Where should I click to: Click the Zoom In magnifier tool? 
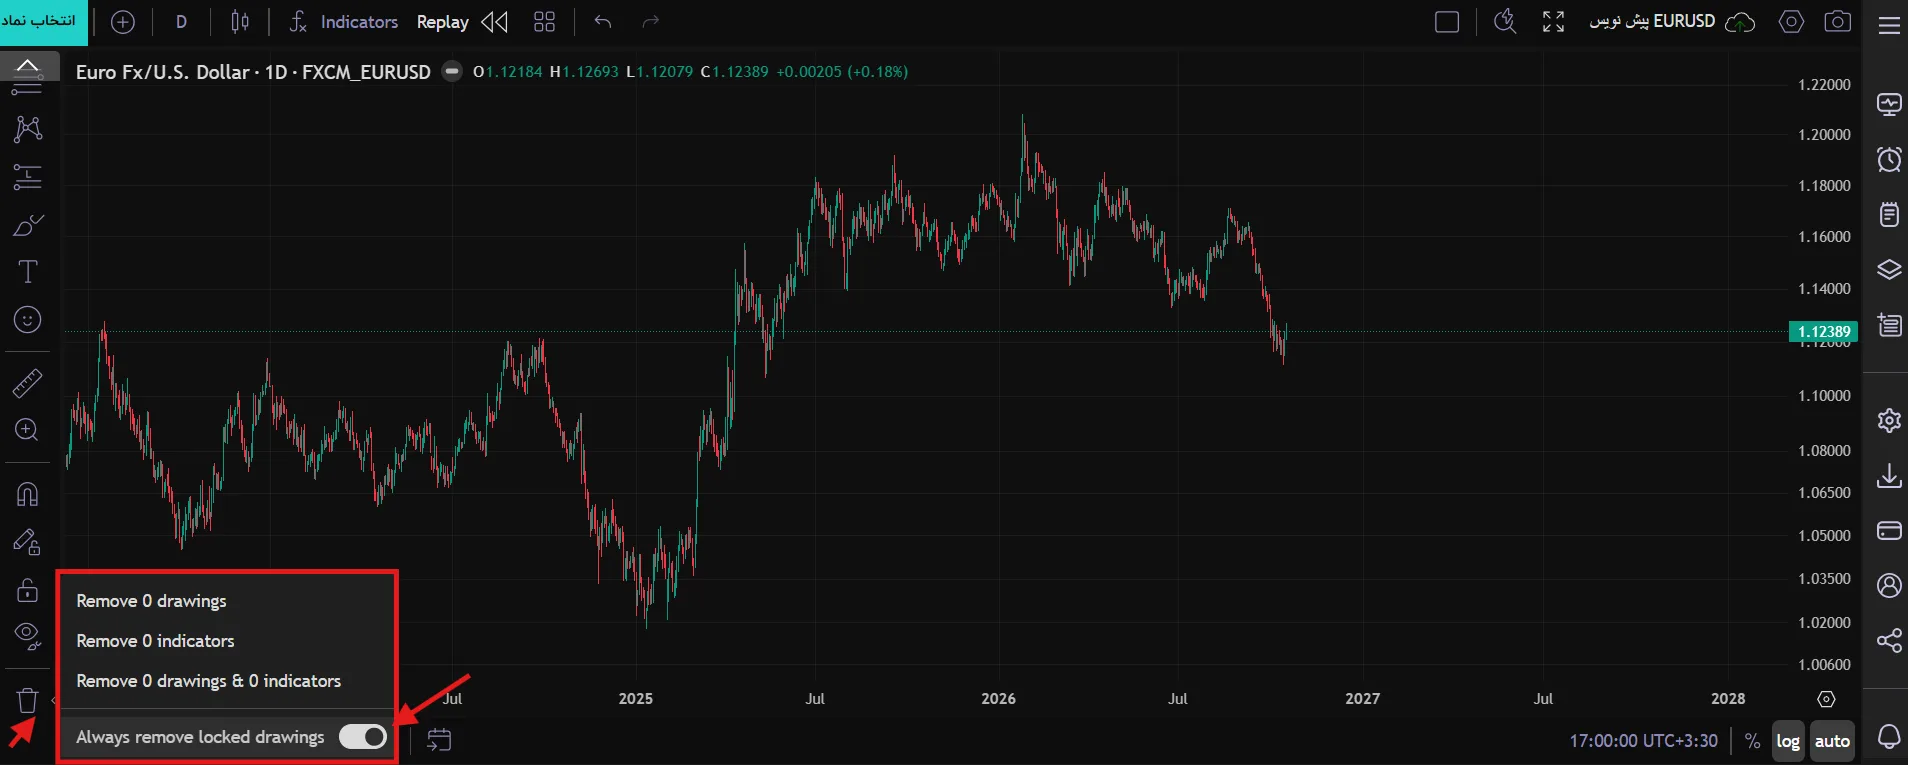pos(27,430)
